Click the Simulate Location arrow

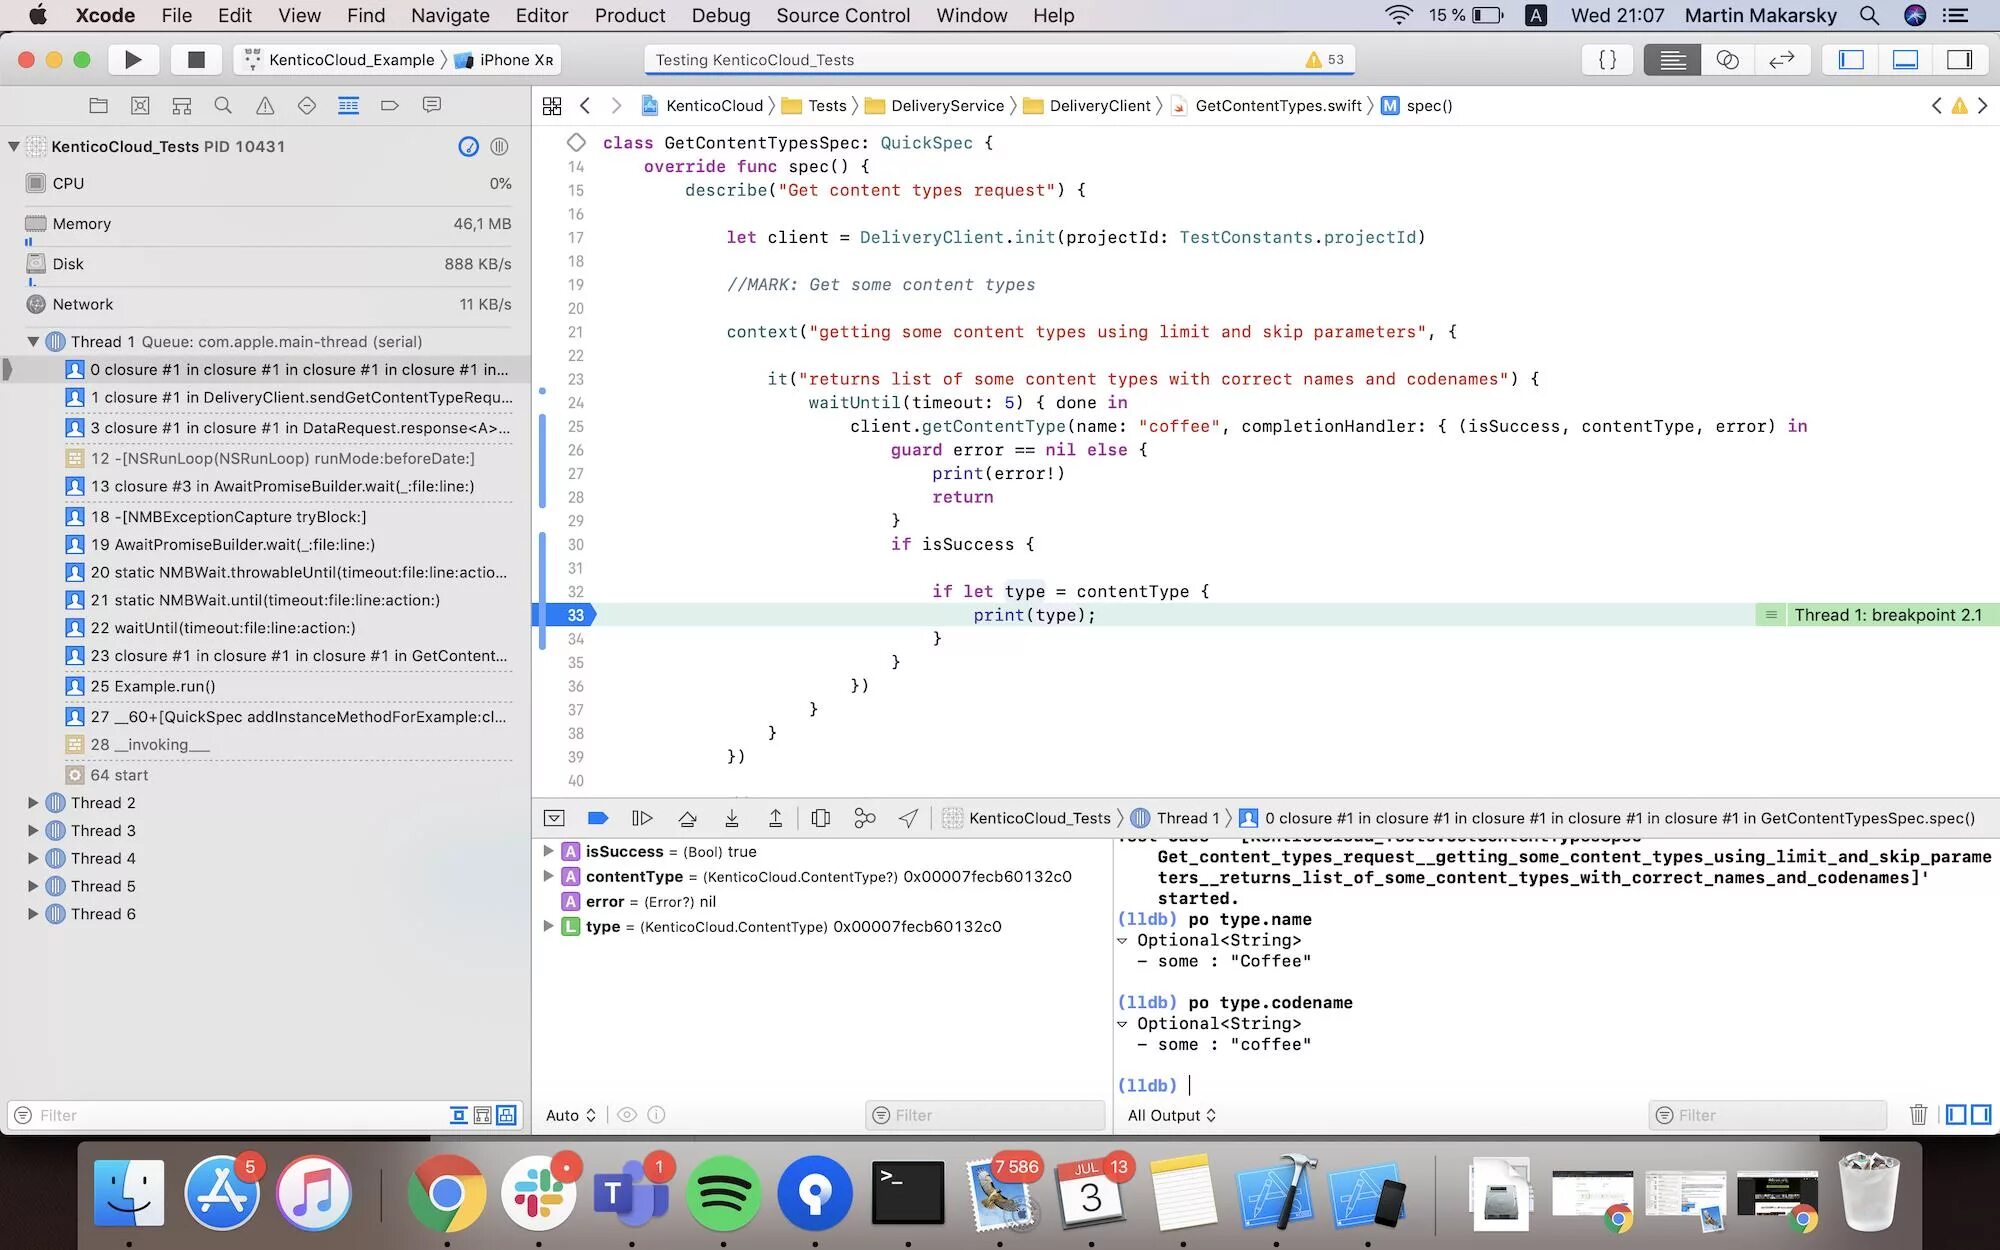(x=908, y=818)
